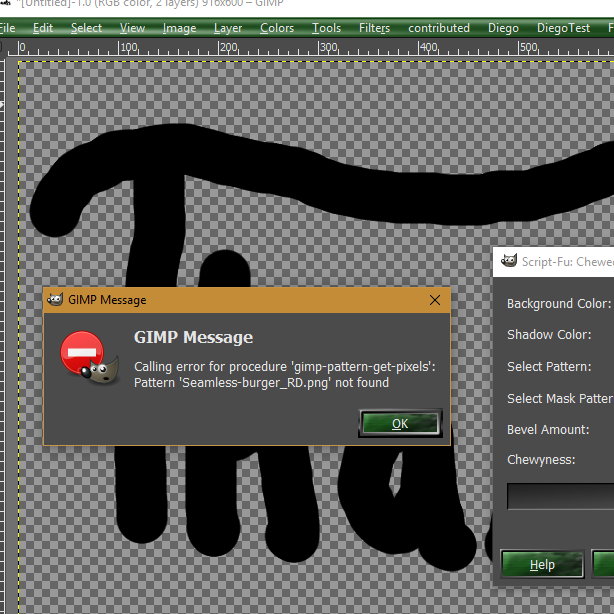Viewport: 614px width, 614px height.
Task: Click the Chewyness label
Action: tap(541, 459)
